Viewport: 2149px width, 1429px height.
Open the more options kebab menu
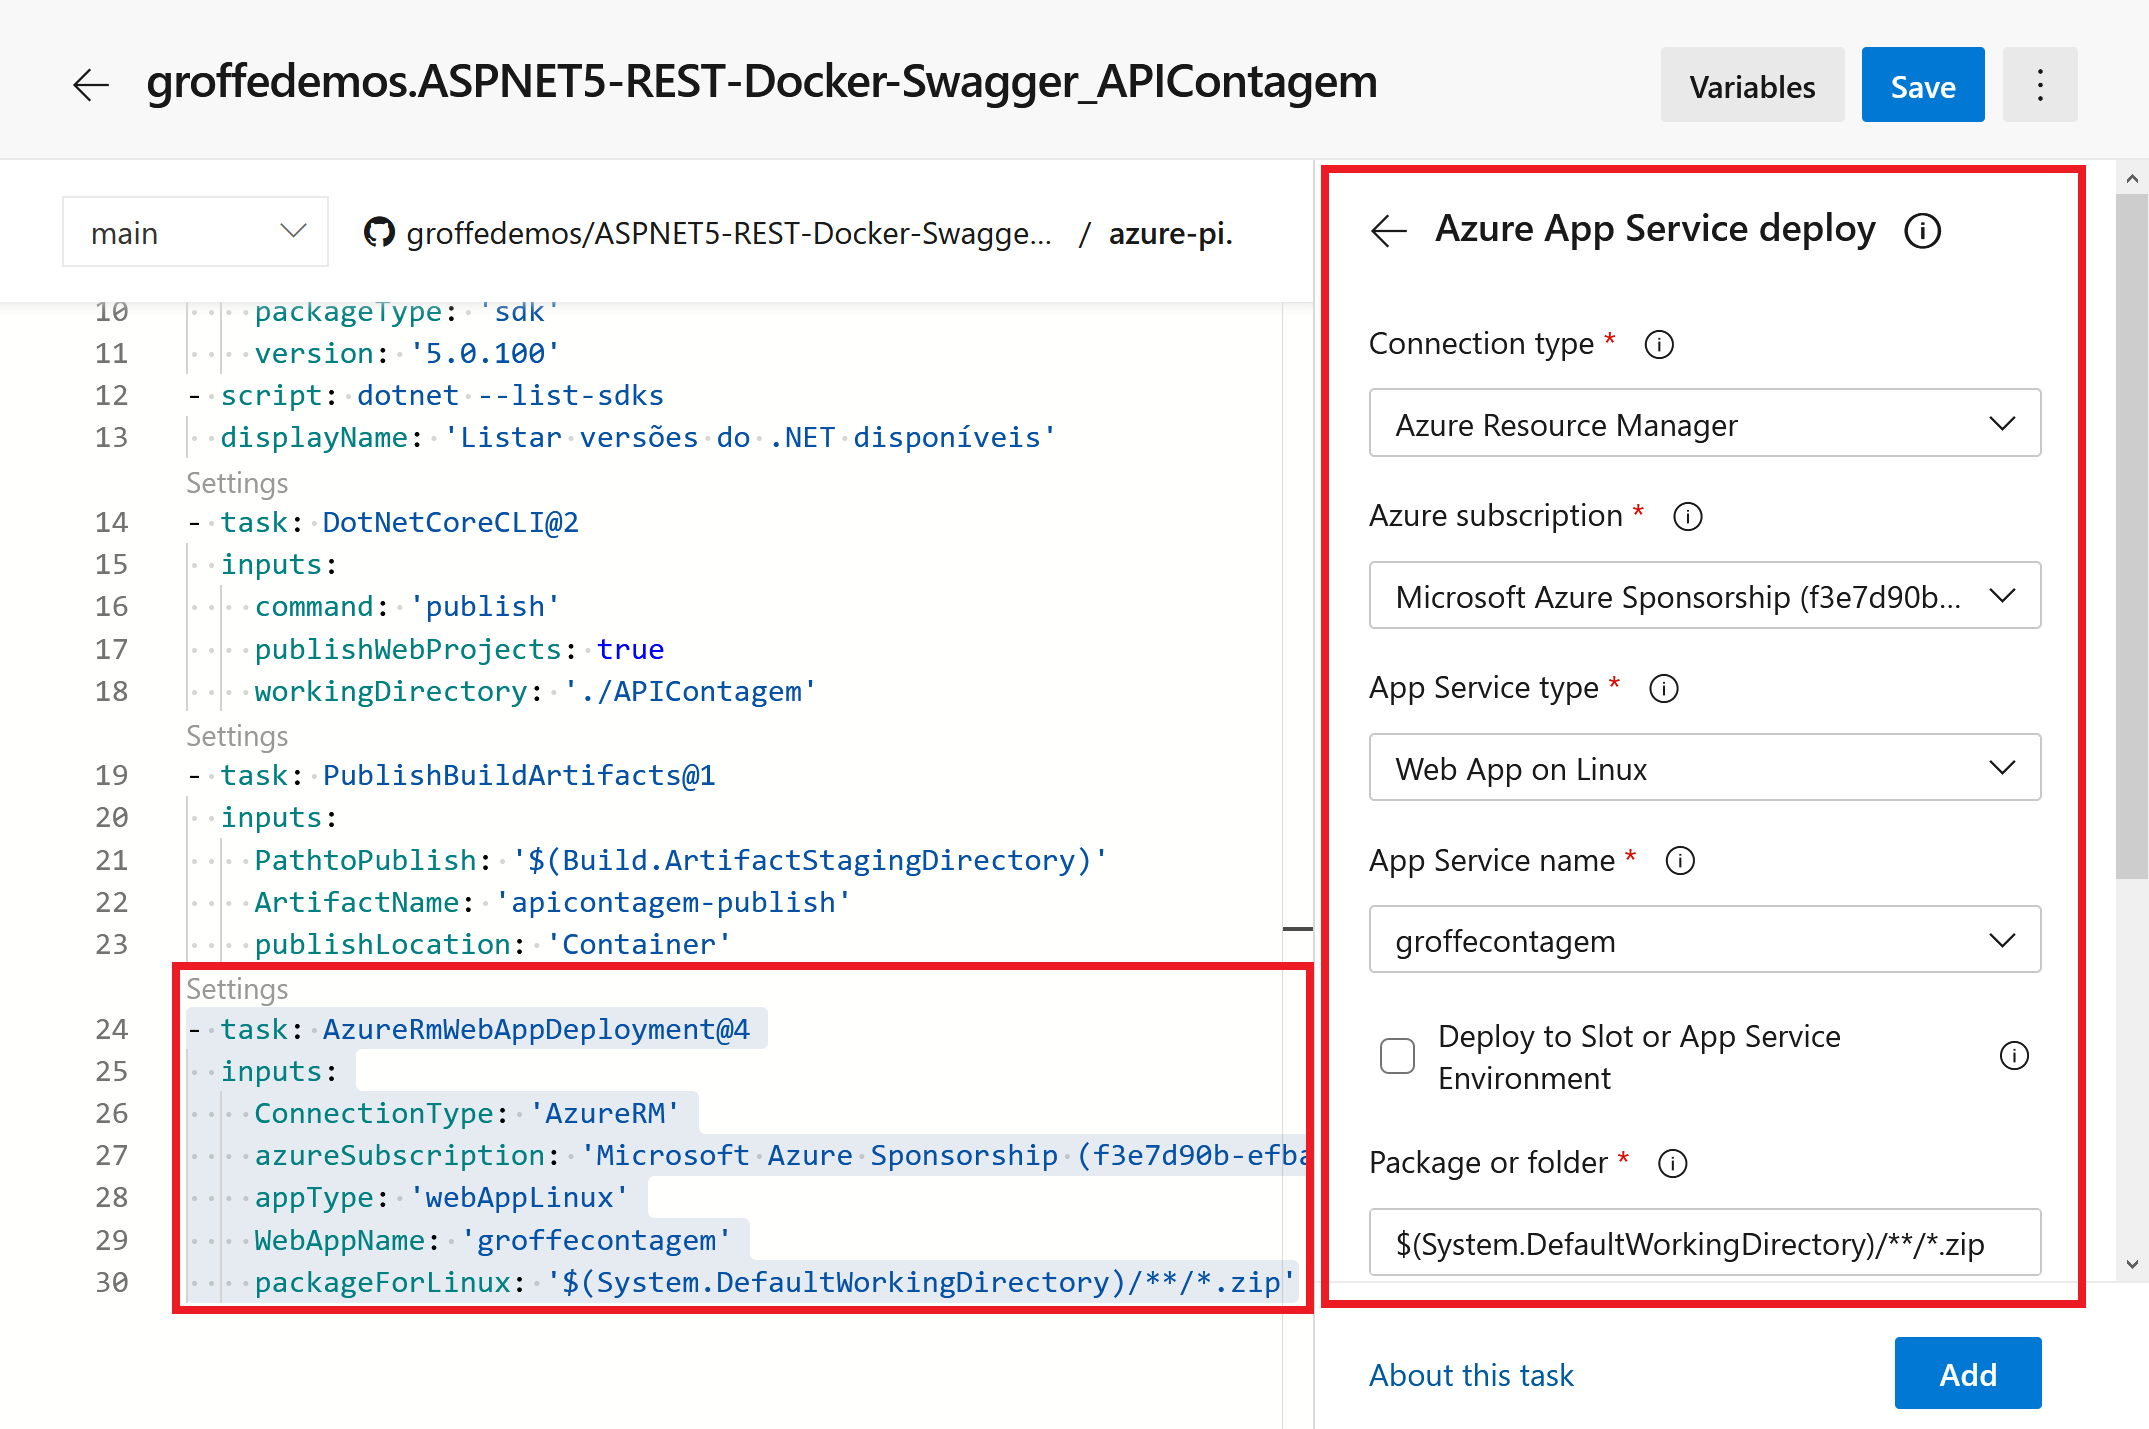point(2040,84)
